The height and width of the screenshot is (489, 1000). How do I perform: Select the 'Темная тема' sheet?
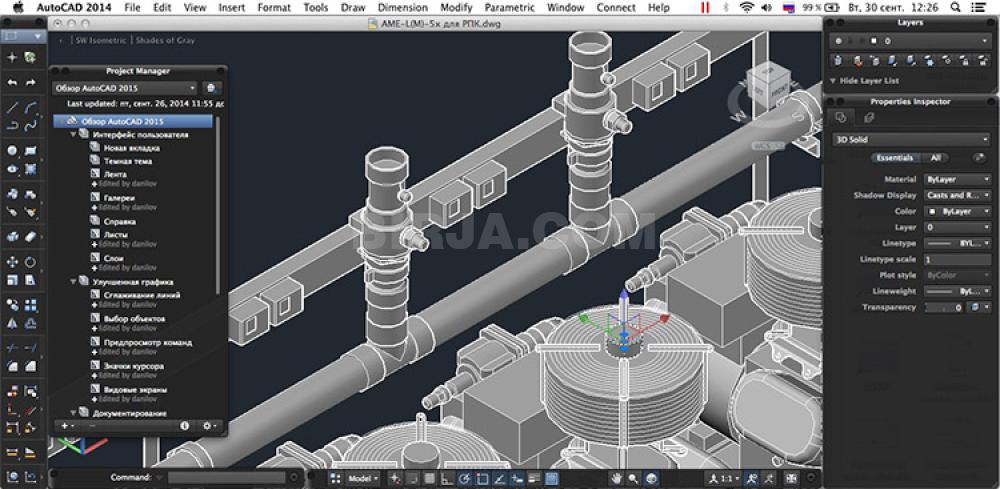(x=128, y=161)
